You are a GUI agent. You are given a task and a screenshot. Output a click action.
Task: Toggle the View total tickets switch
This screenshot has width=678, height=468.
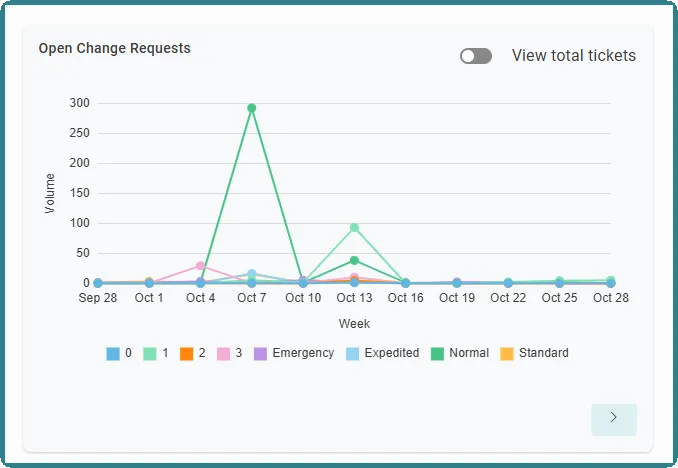(x=476, y=56)
